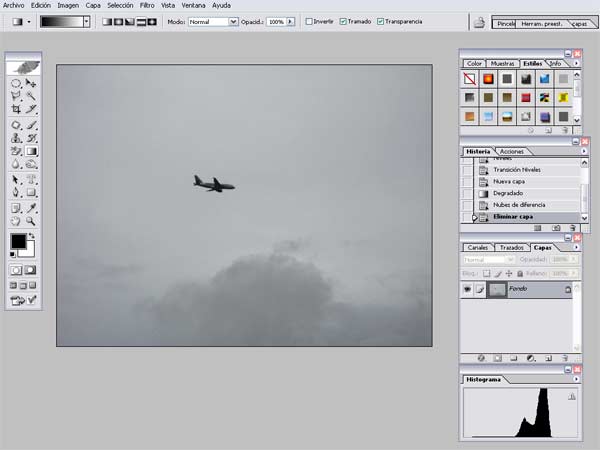600x450 pixels.
Task: Select the Elliptical Marquee tool
Action: coord(16,83)
